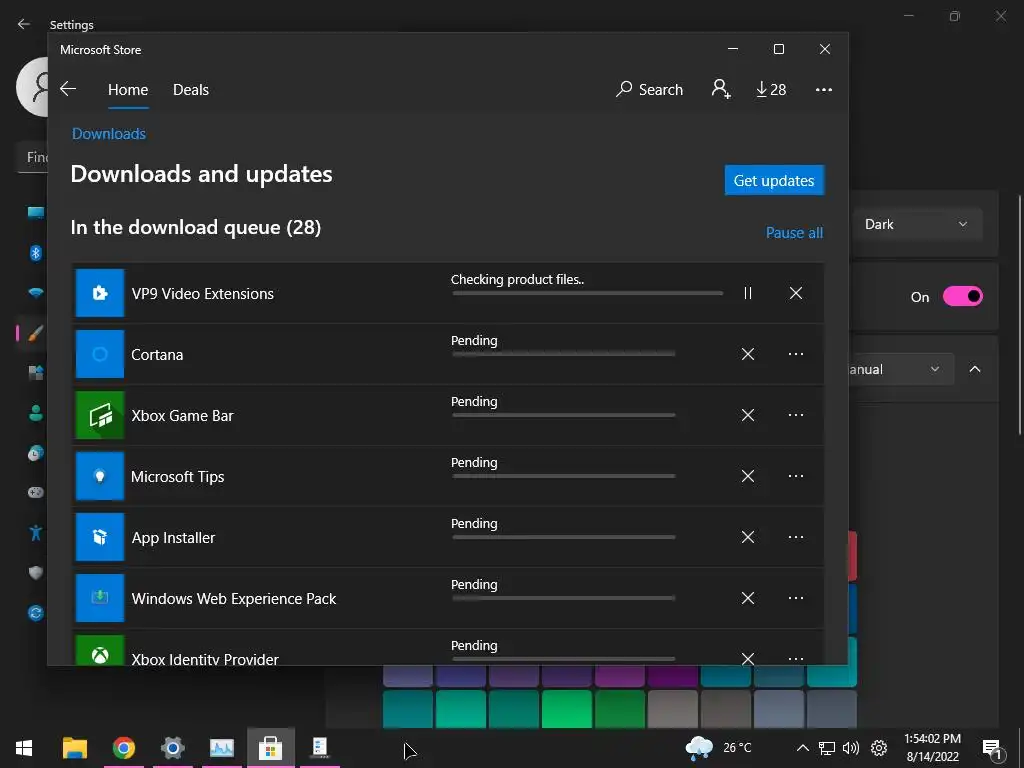
Task: Pick the bright green accent color swatch
Action: point(567,709)
